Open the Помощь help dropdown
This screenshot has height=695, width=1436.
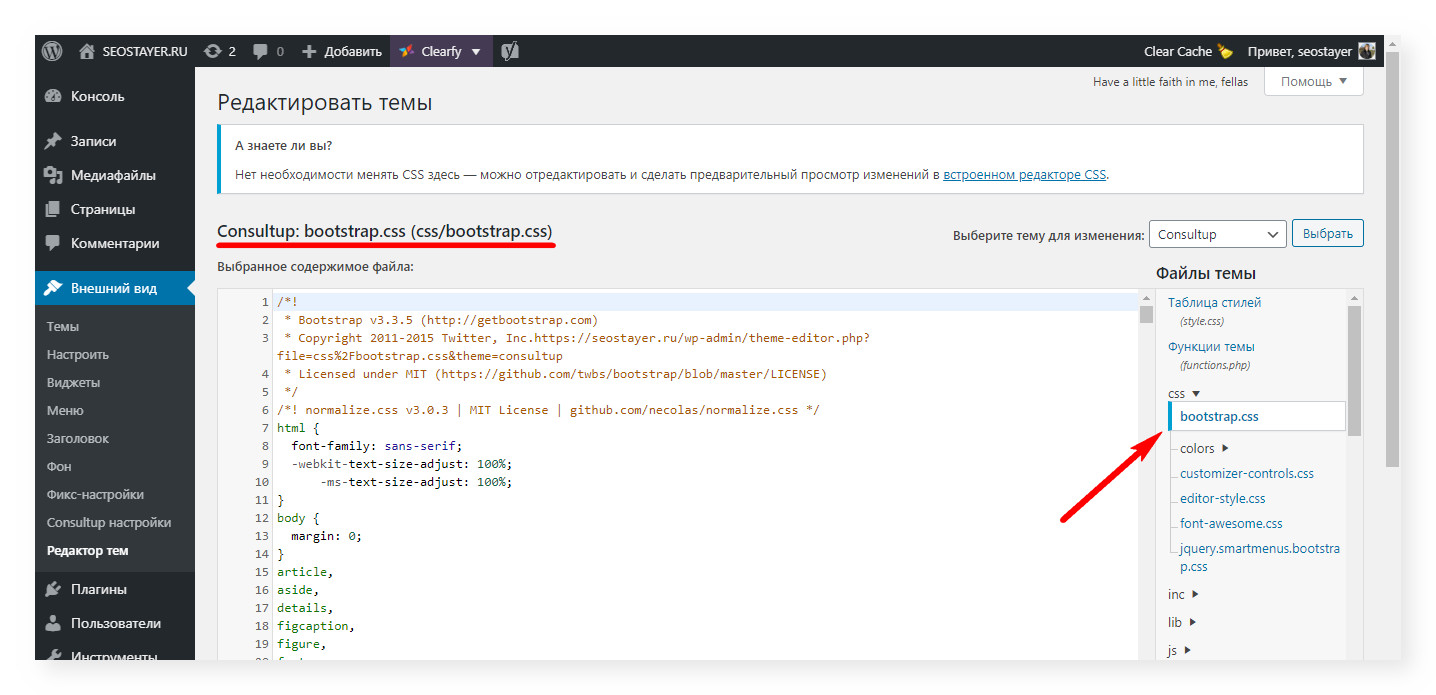pyautogui.click(x=1314, y=81)
